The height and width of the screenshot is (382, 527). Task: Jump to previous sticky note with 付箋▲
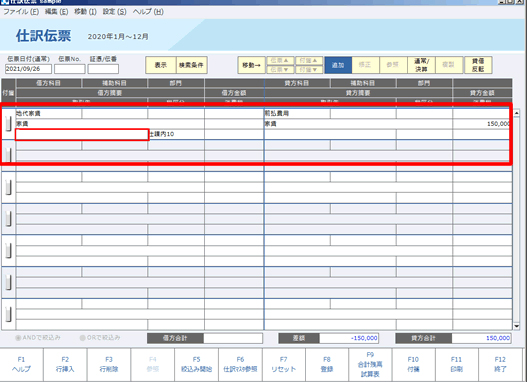[x=309, y=60]
